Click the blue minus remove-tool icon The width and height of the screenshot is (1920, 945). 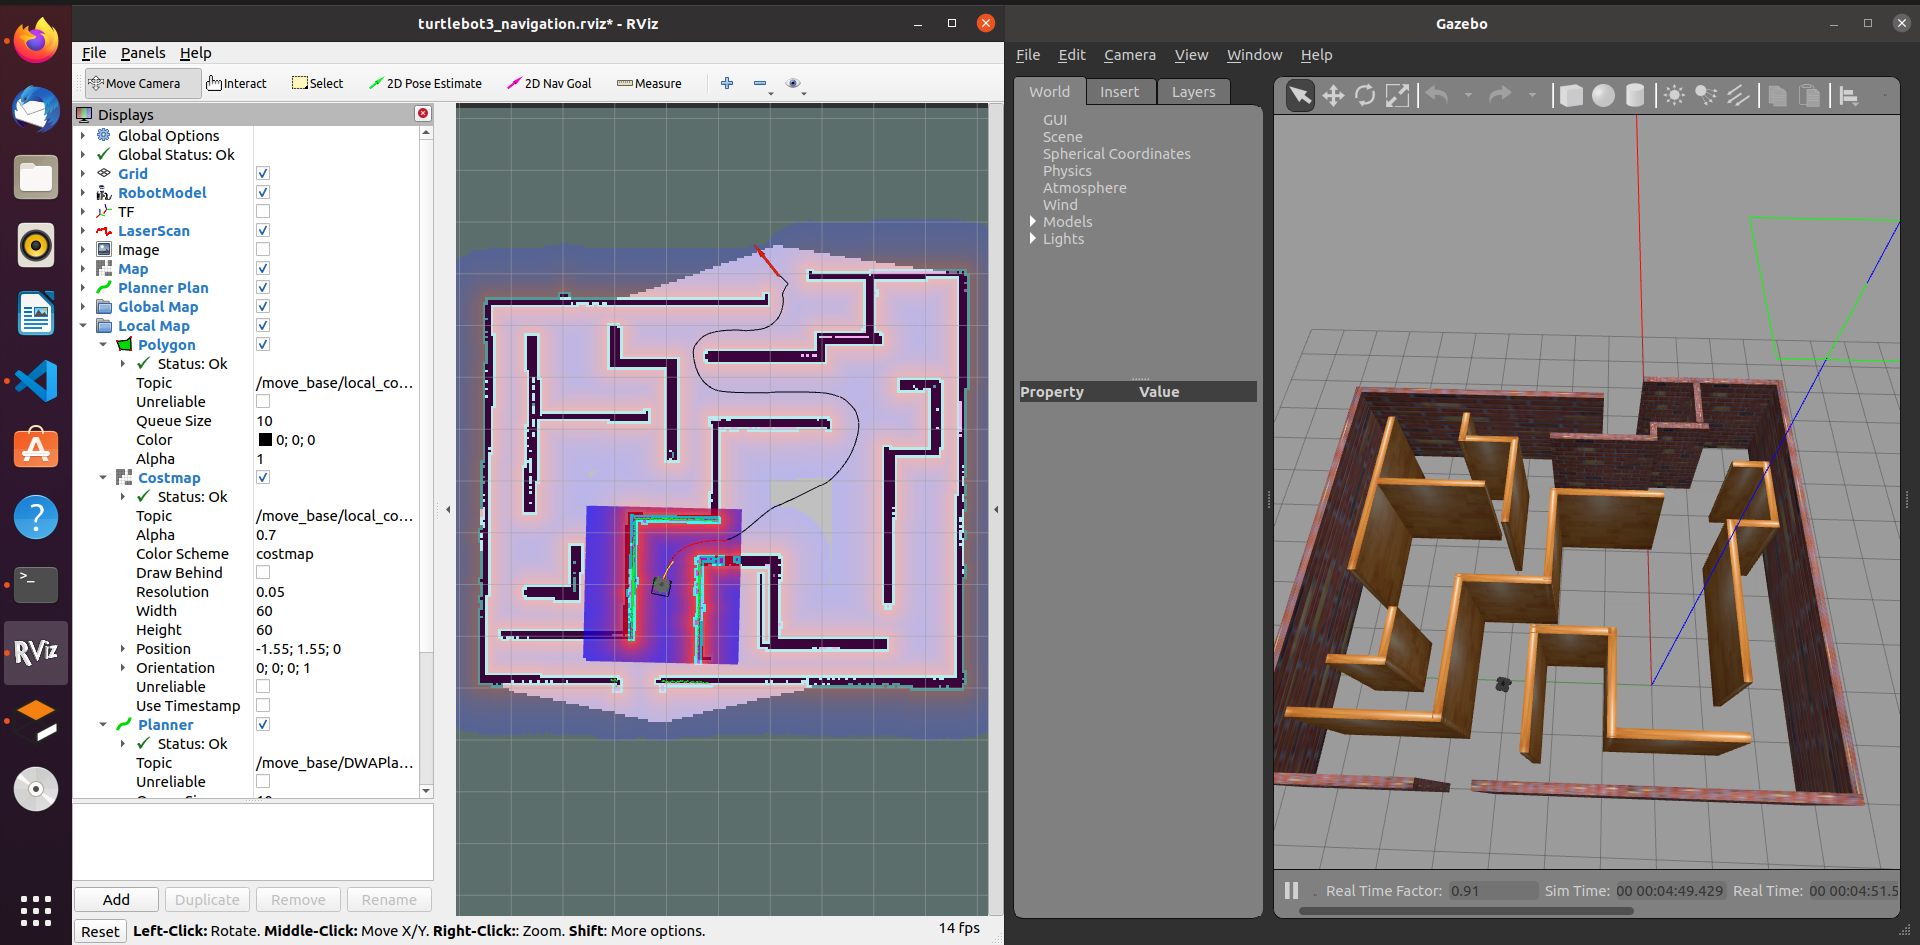pos(760,84)
